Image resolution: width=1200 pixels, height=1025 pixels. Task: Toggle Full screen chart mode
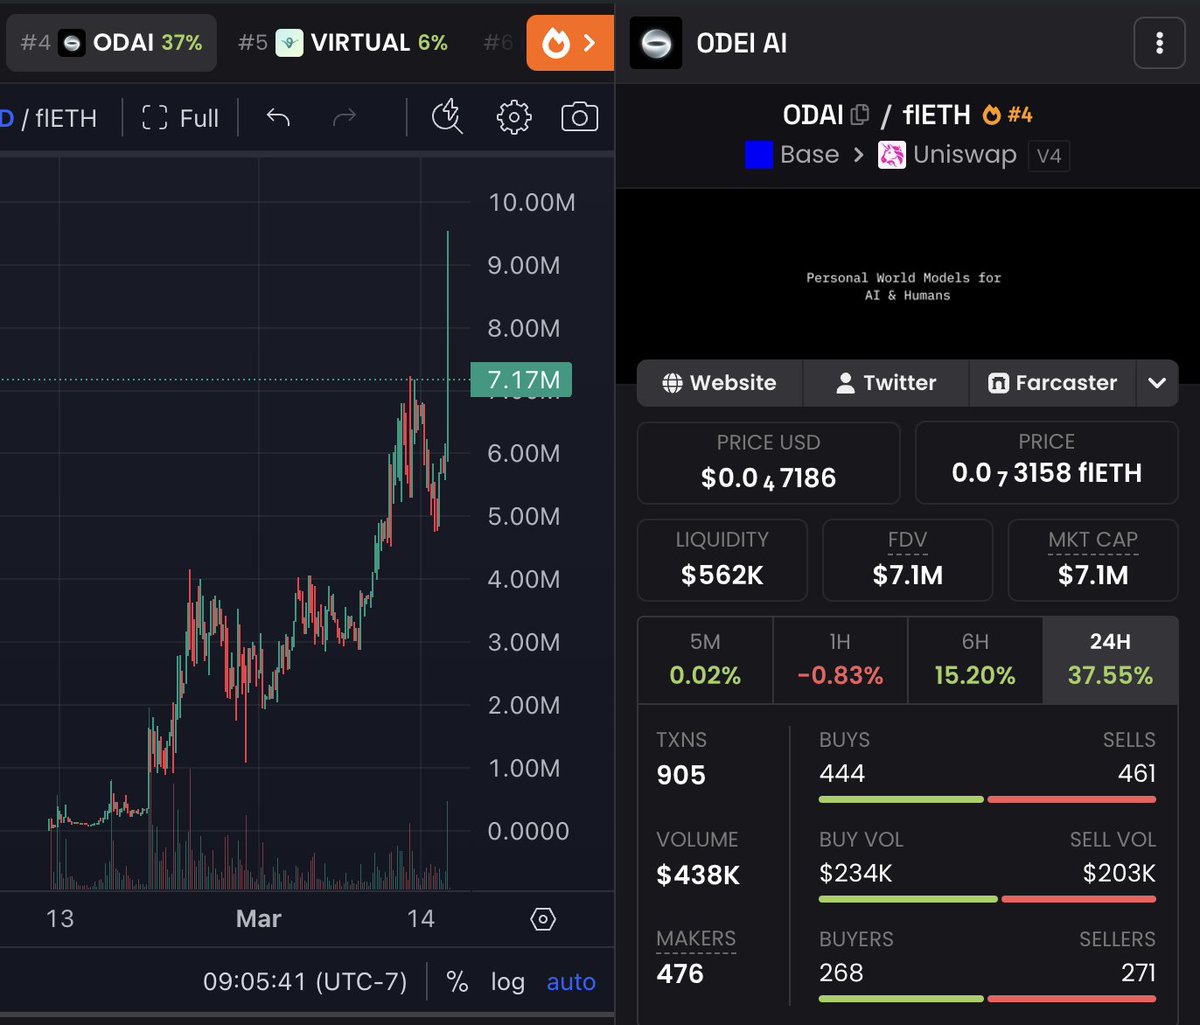(x=181, y=118)
